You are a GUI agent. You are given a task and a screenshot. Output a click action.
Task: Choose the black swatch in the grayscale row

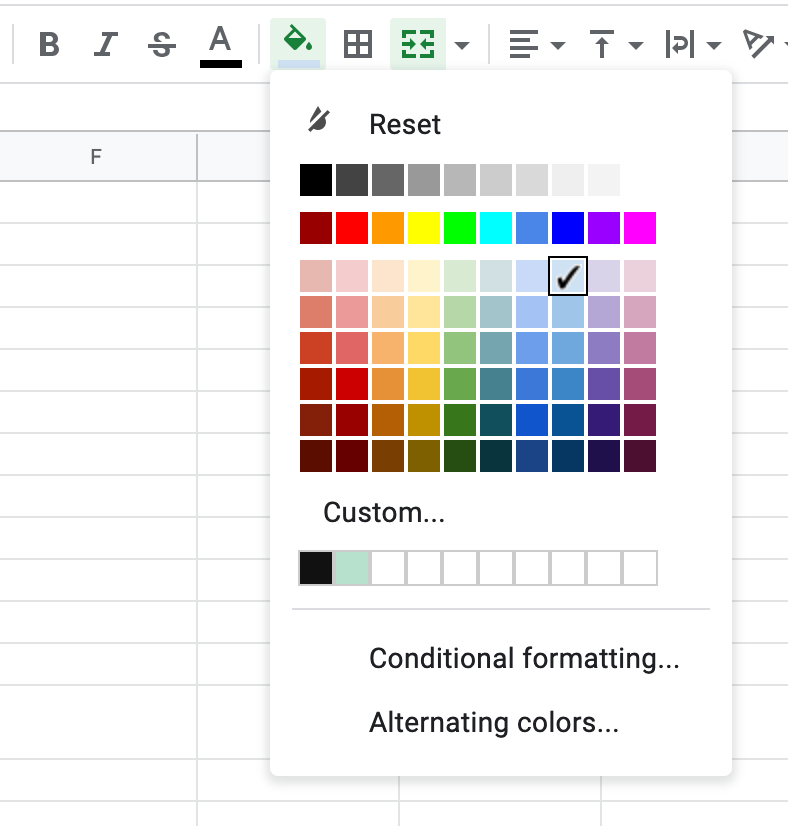pos(316,180)
